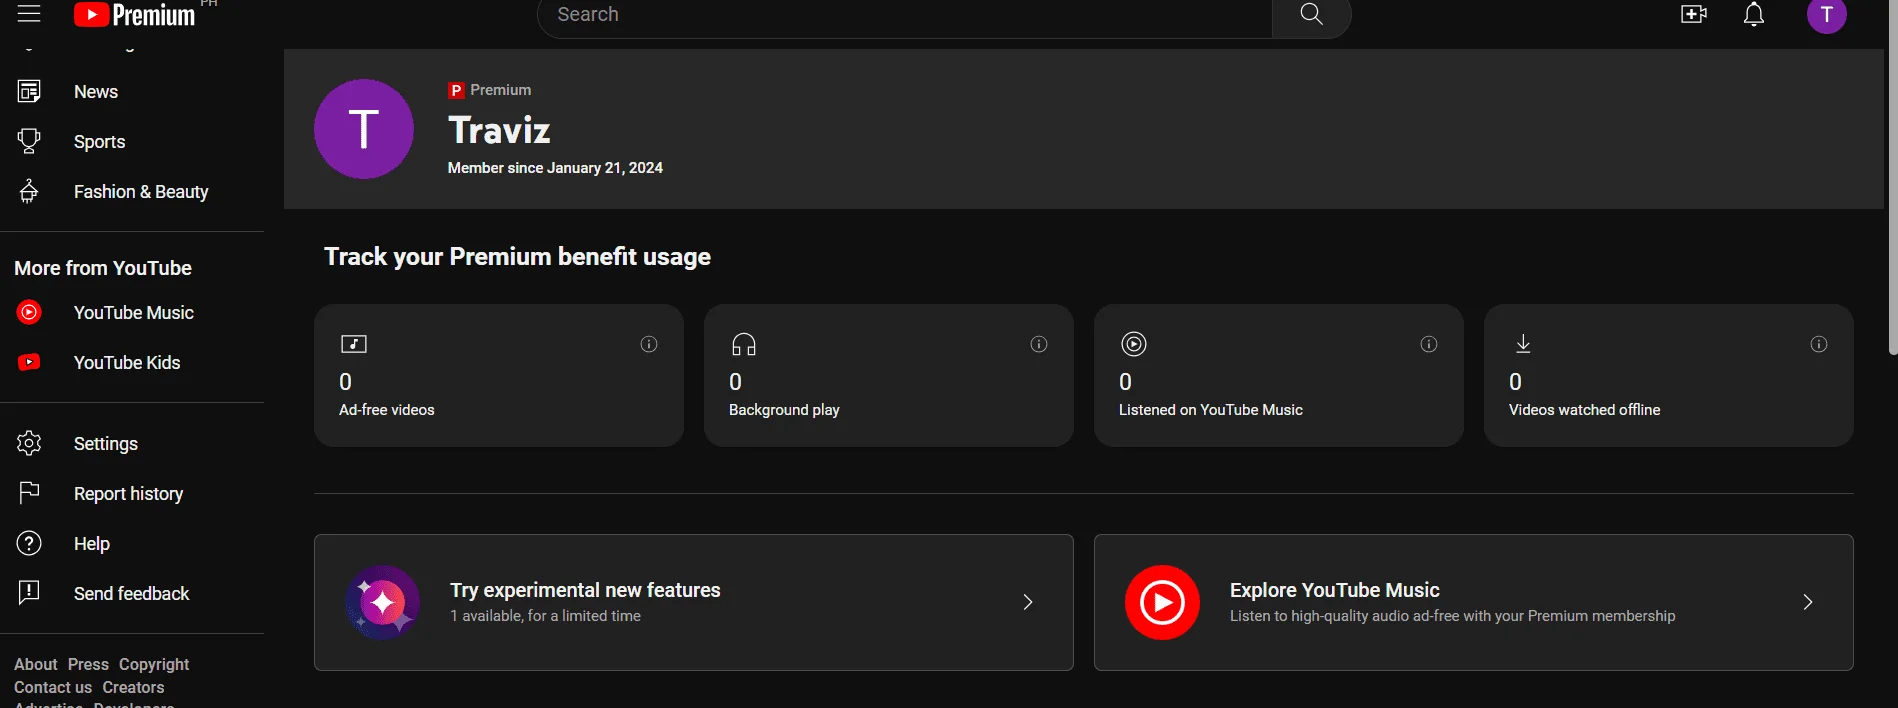Image resolution: width=1898 pixels, height=708 pixels.
Task: Click the Contact us footer link
Action: [x=53, y=687]
